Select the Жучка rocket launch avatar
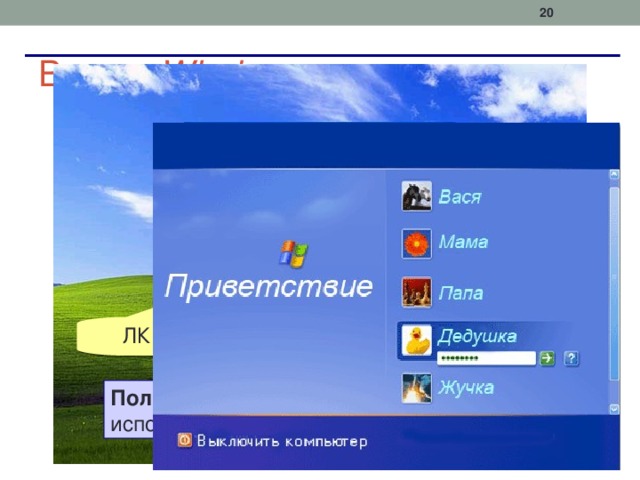This screenshot has height=480, width=640. tap(416, 388)
